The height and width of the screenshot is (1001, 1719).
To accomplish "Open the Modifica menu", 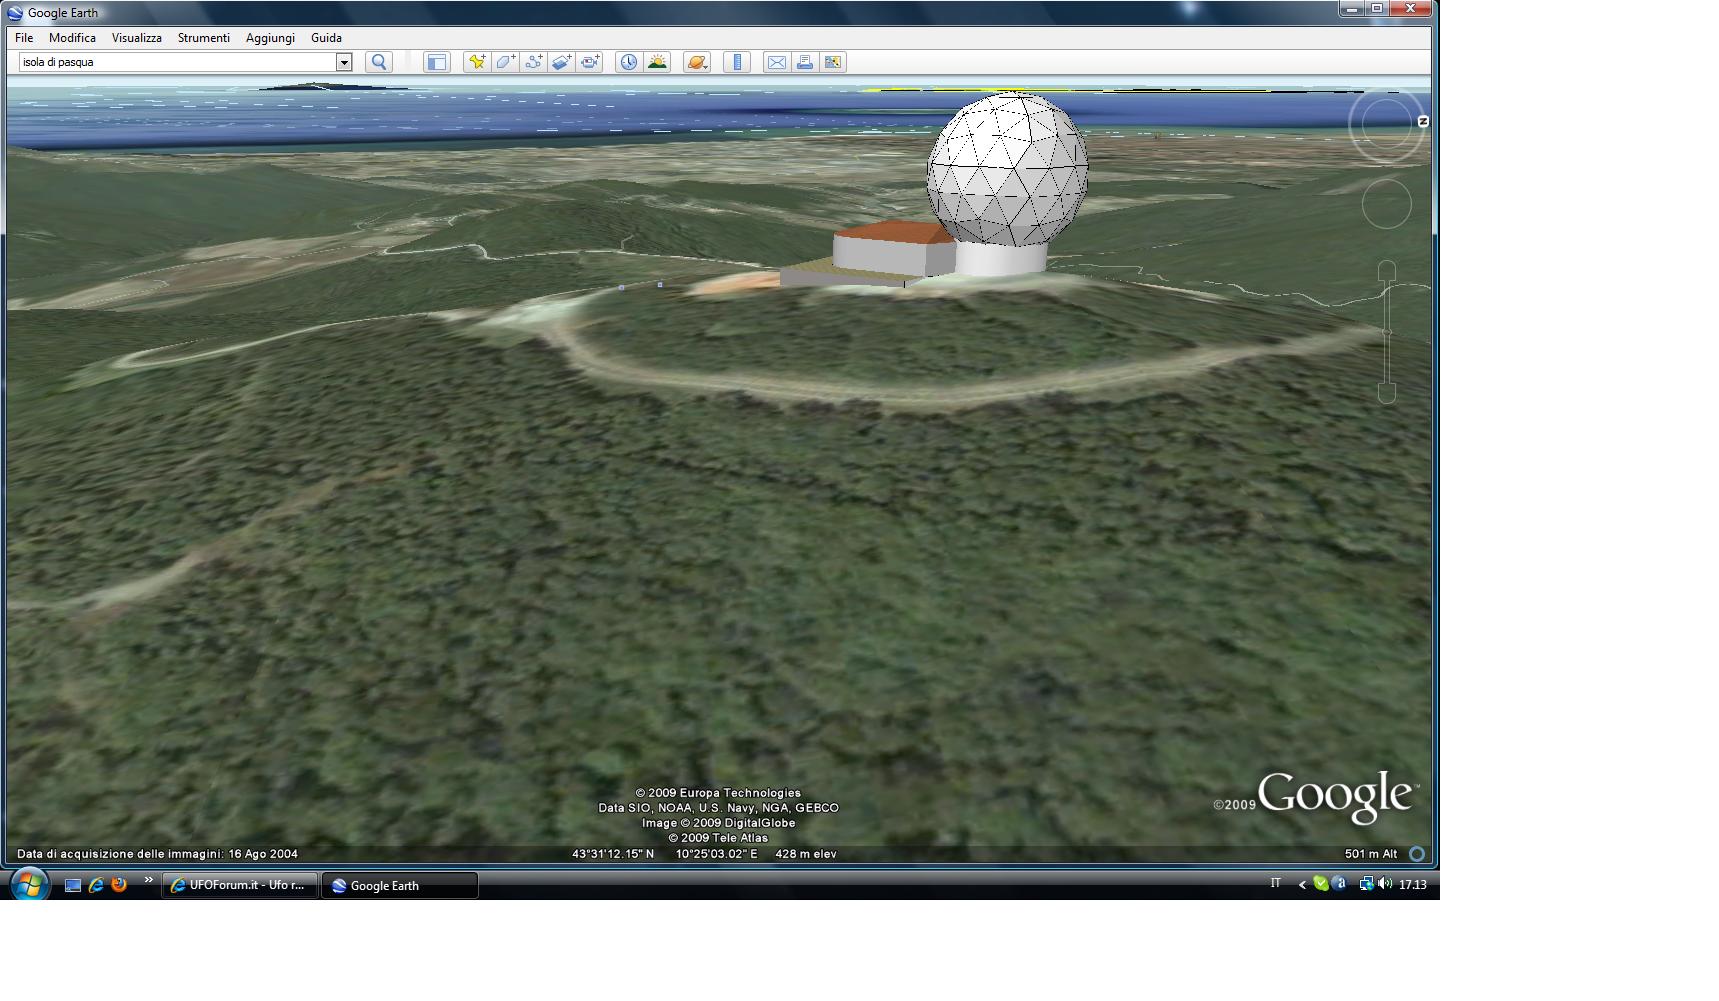I will pos(72,38).
